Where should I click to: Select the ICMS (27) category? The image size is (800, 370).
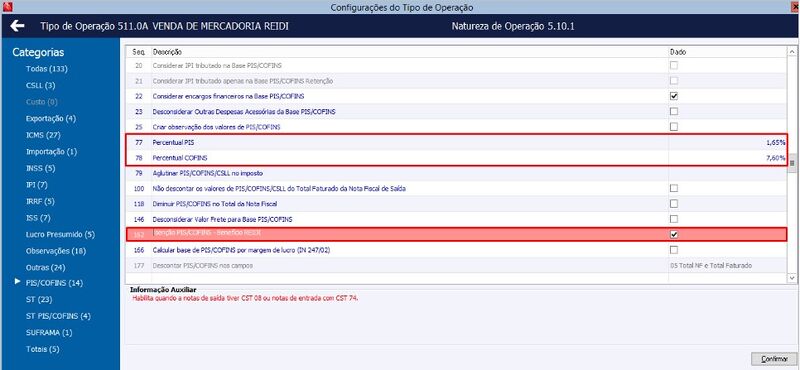point(43,135)
